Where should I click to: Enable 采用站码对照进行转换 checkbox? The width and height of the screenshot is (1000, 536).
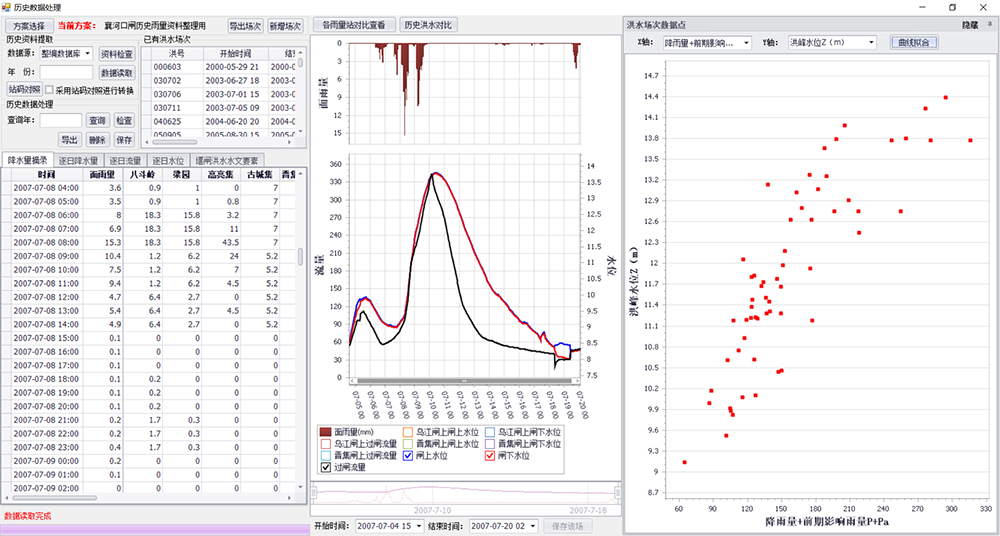pyautogui.click(x=49, y=90)
